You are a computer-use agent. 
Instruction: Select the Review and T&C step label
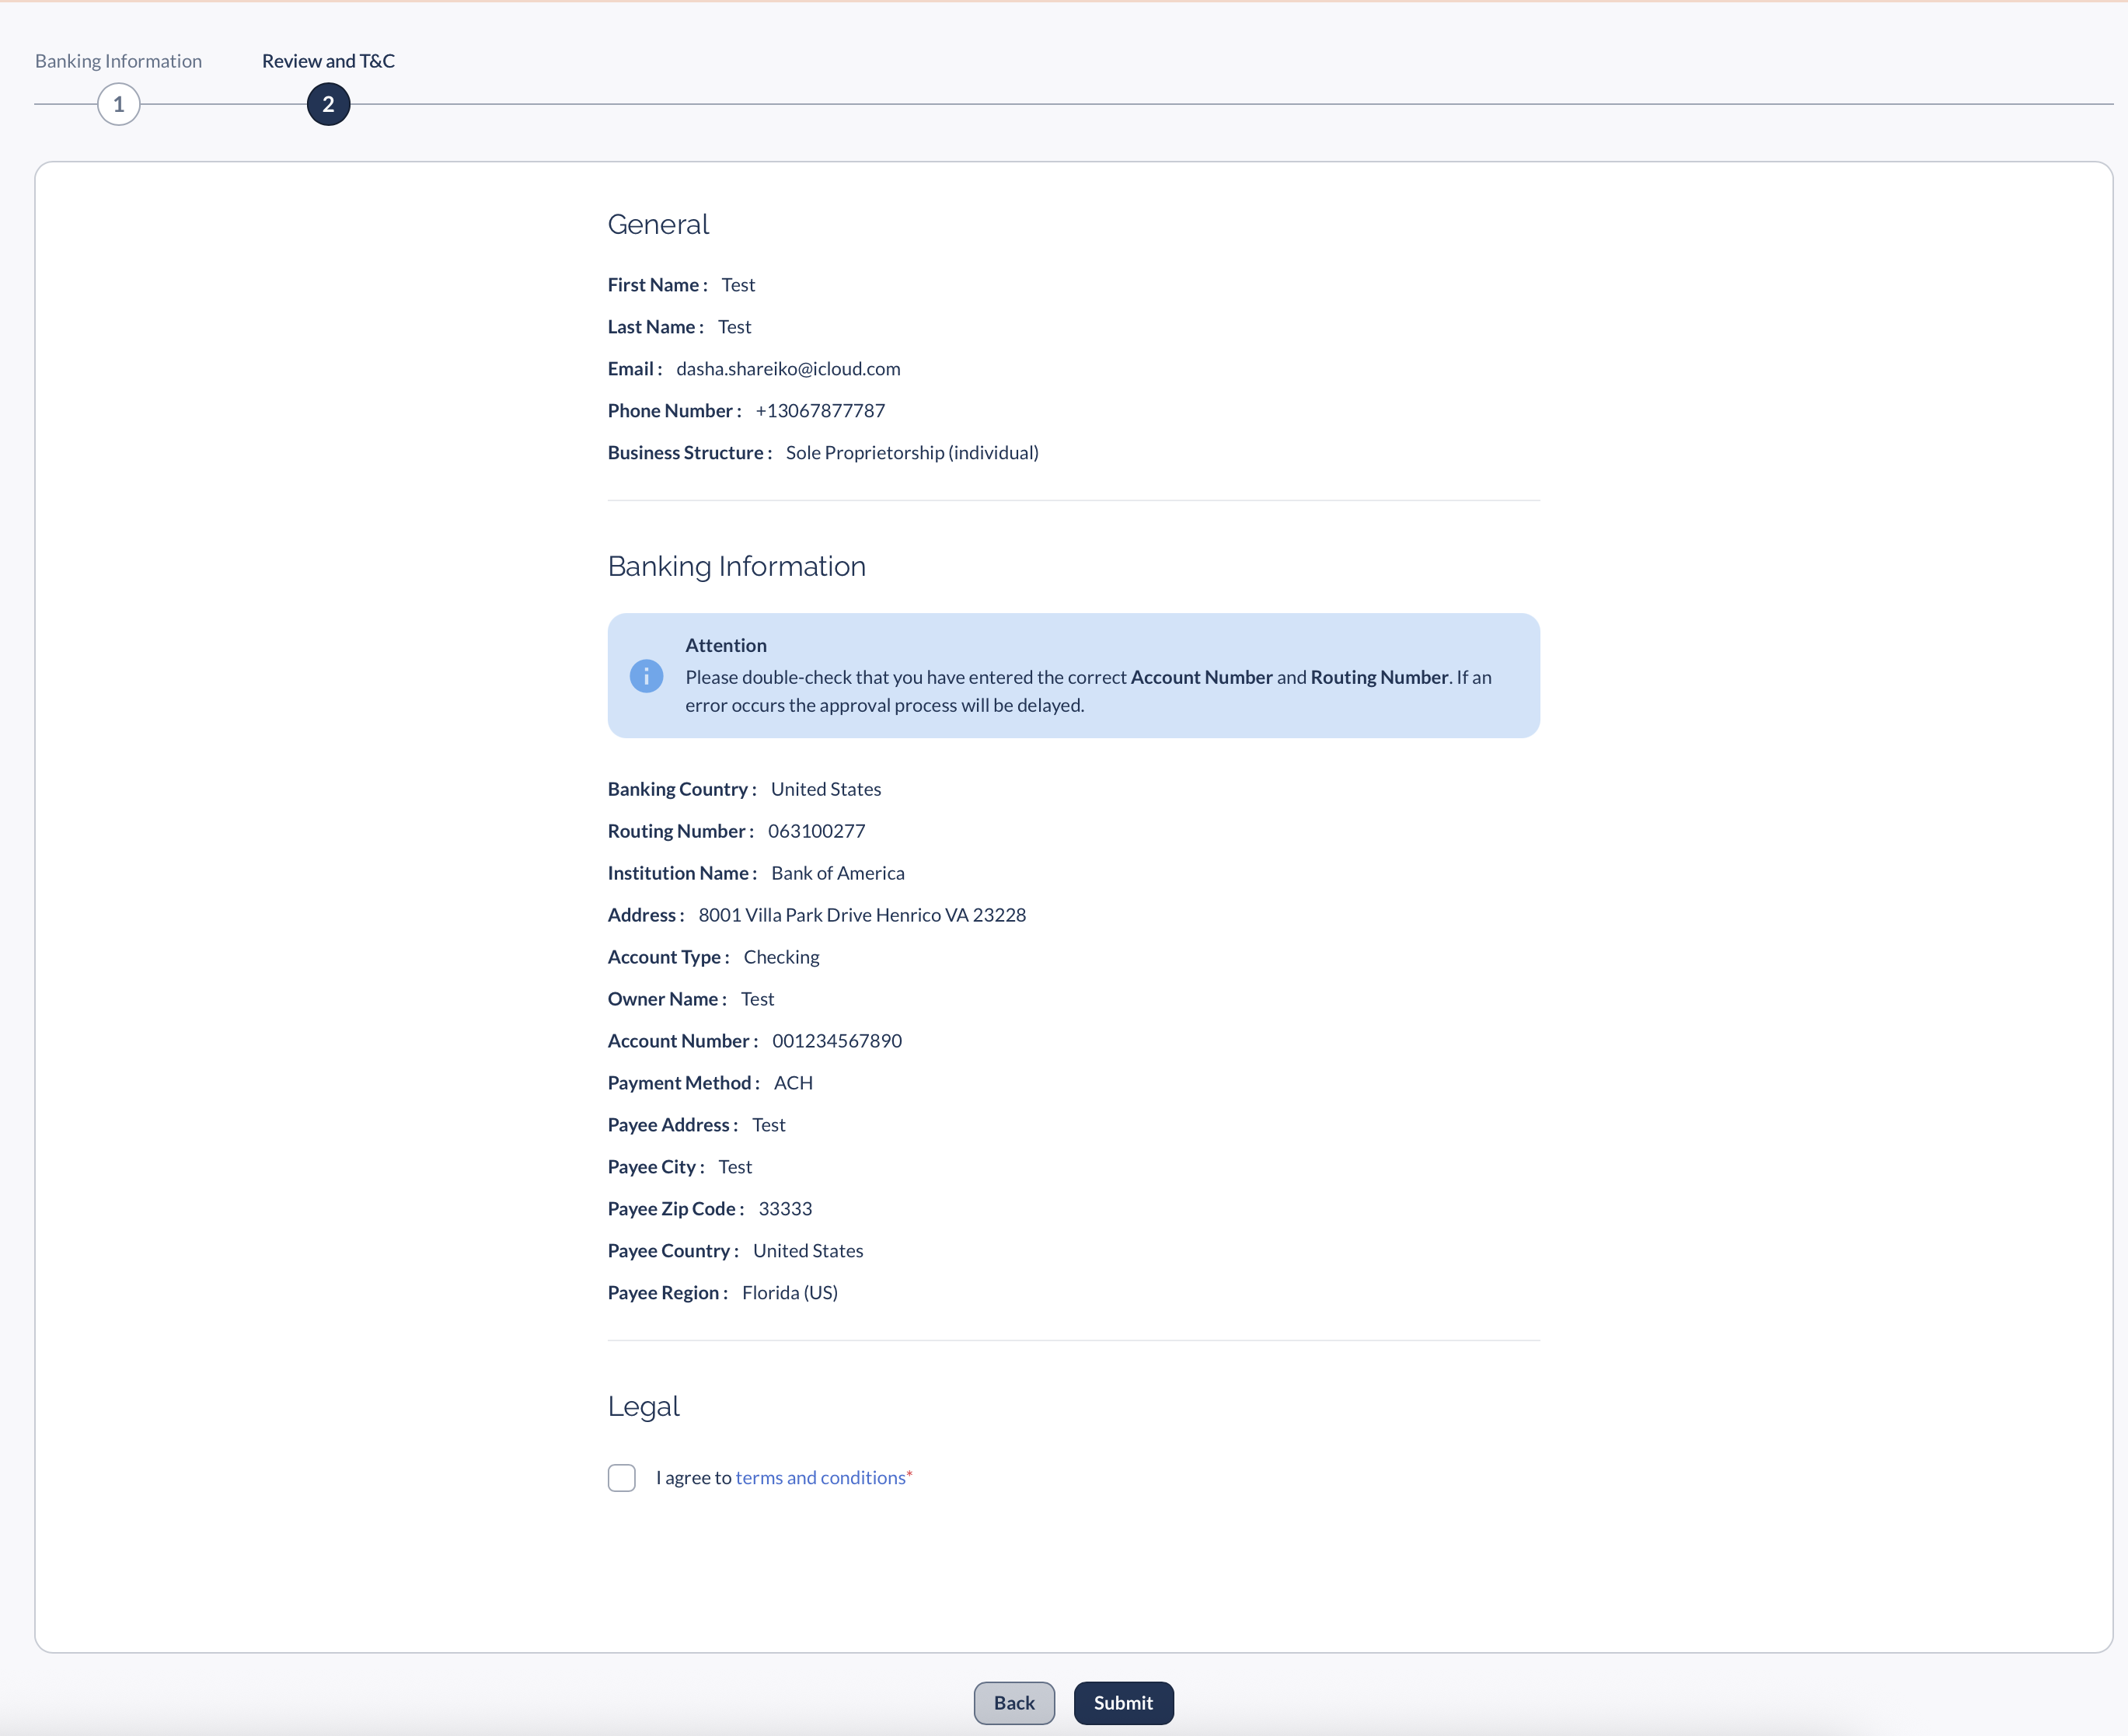pos(327,60)
